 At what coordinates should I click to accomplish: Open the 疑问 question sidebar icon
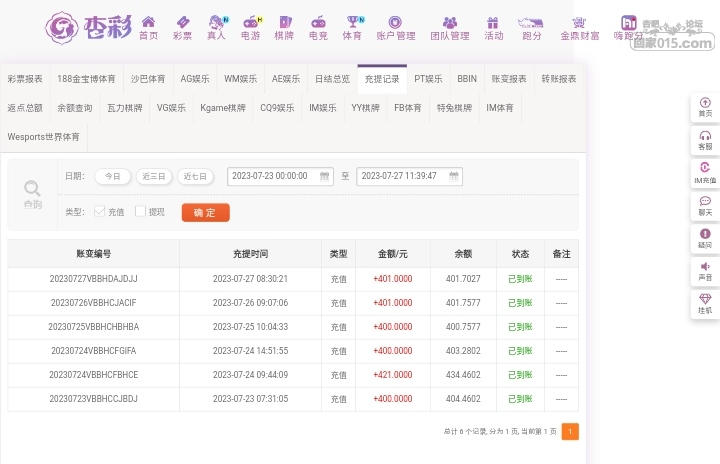705,233
